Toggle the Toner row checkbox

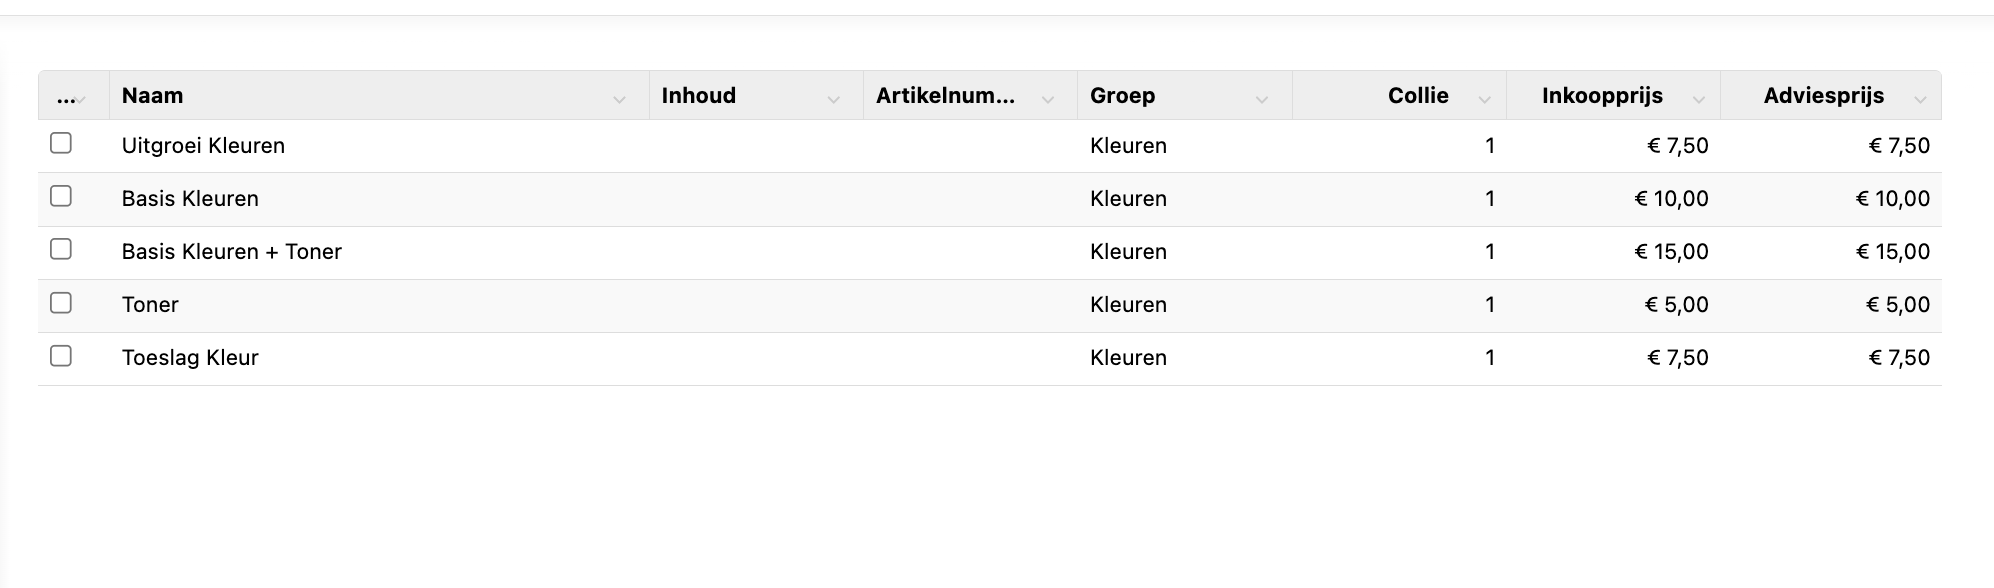(x=61, y=303)
